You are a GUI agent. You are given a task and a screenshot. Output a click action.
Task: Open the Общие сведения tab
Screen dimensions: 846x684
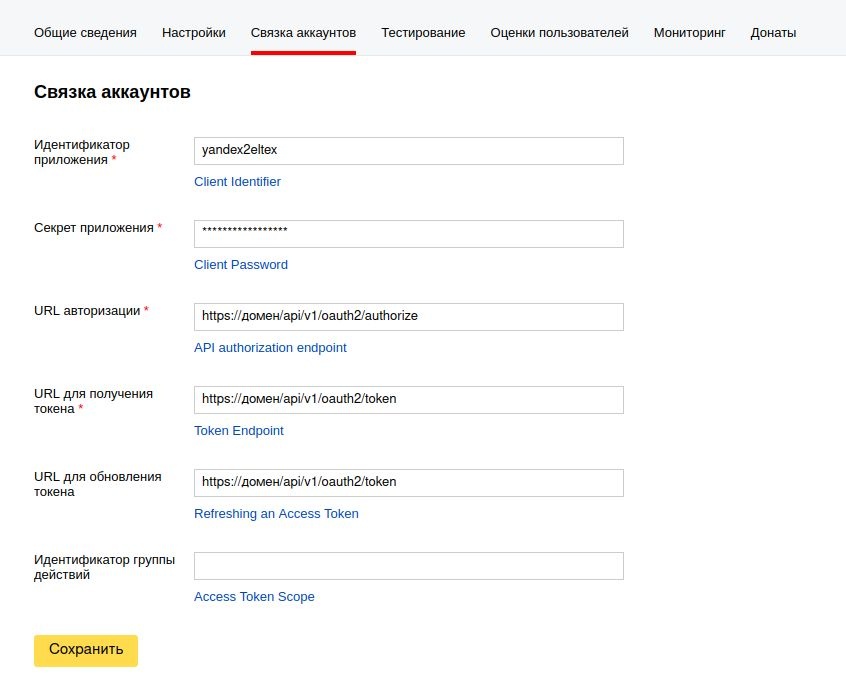click(x=85, y=33)
